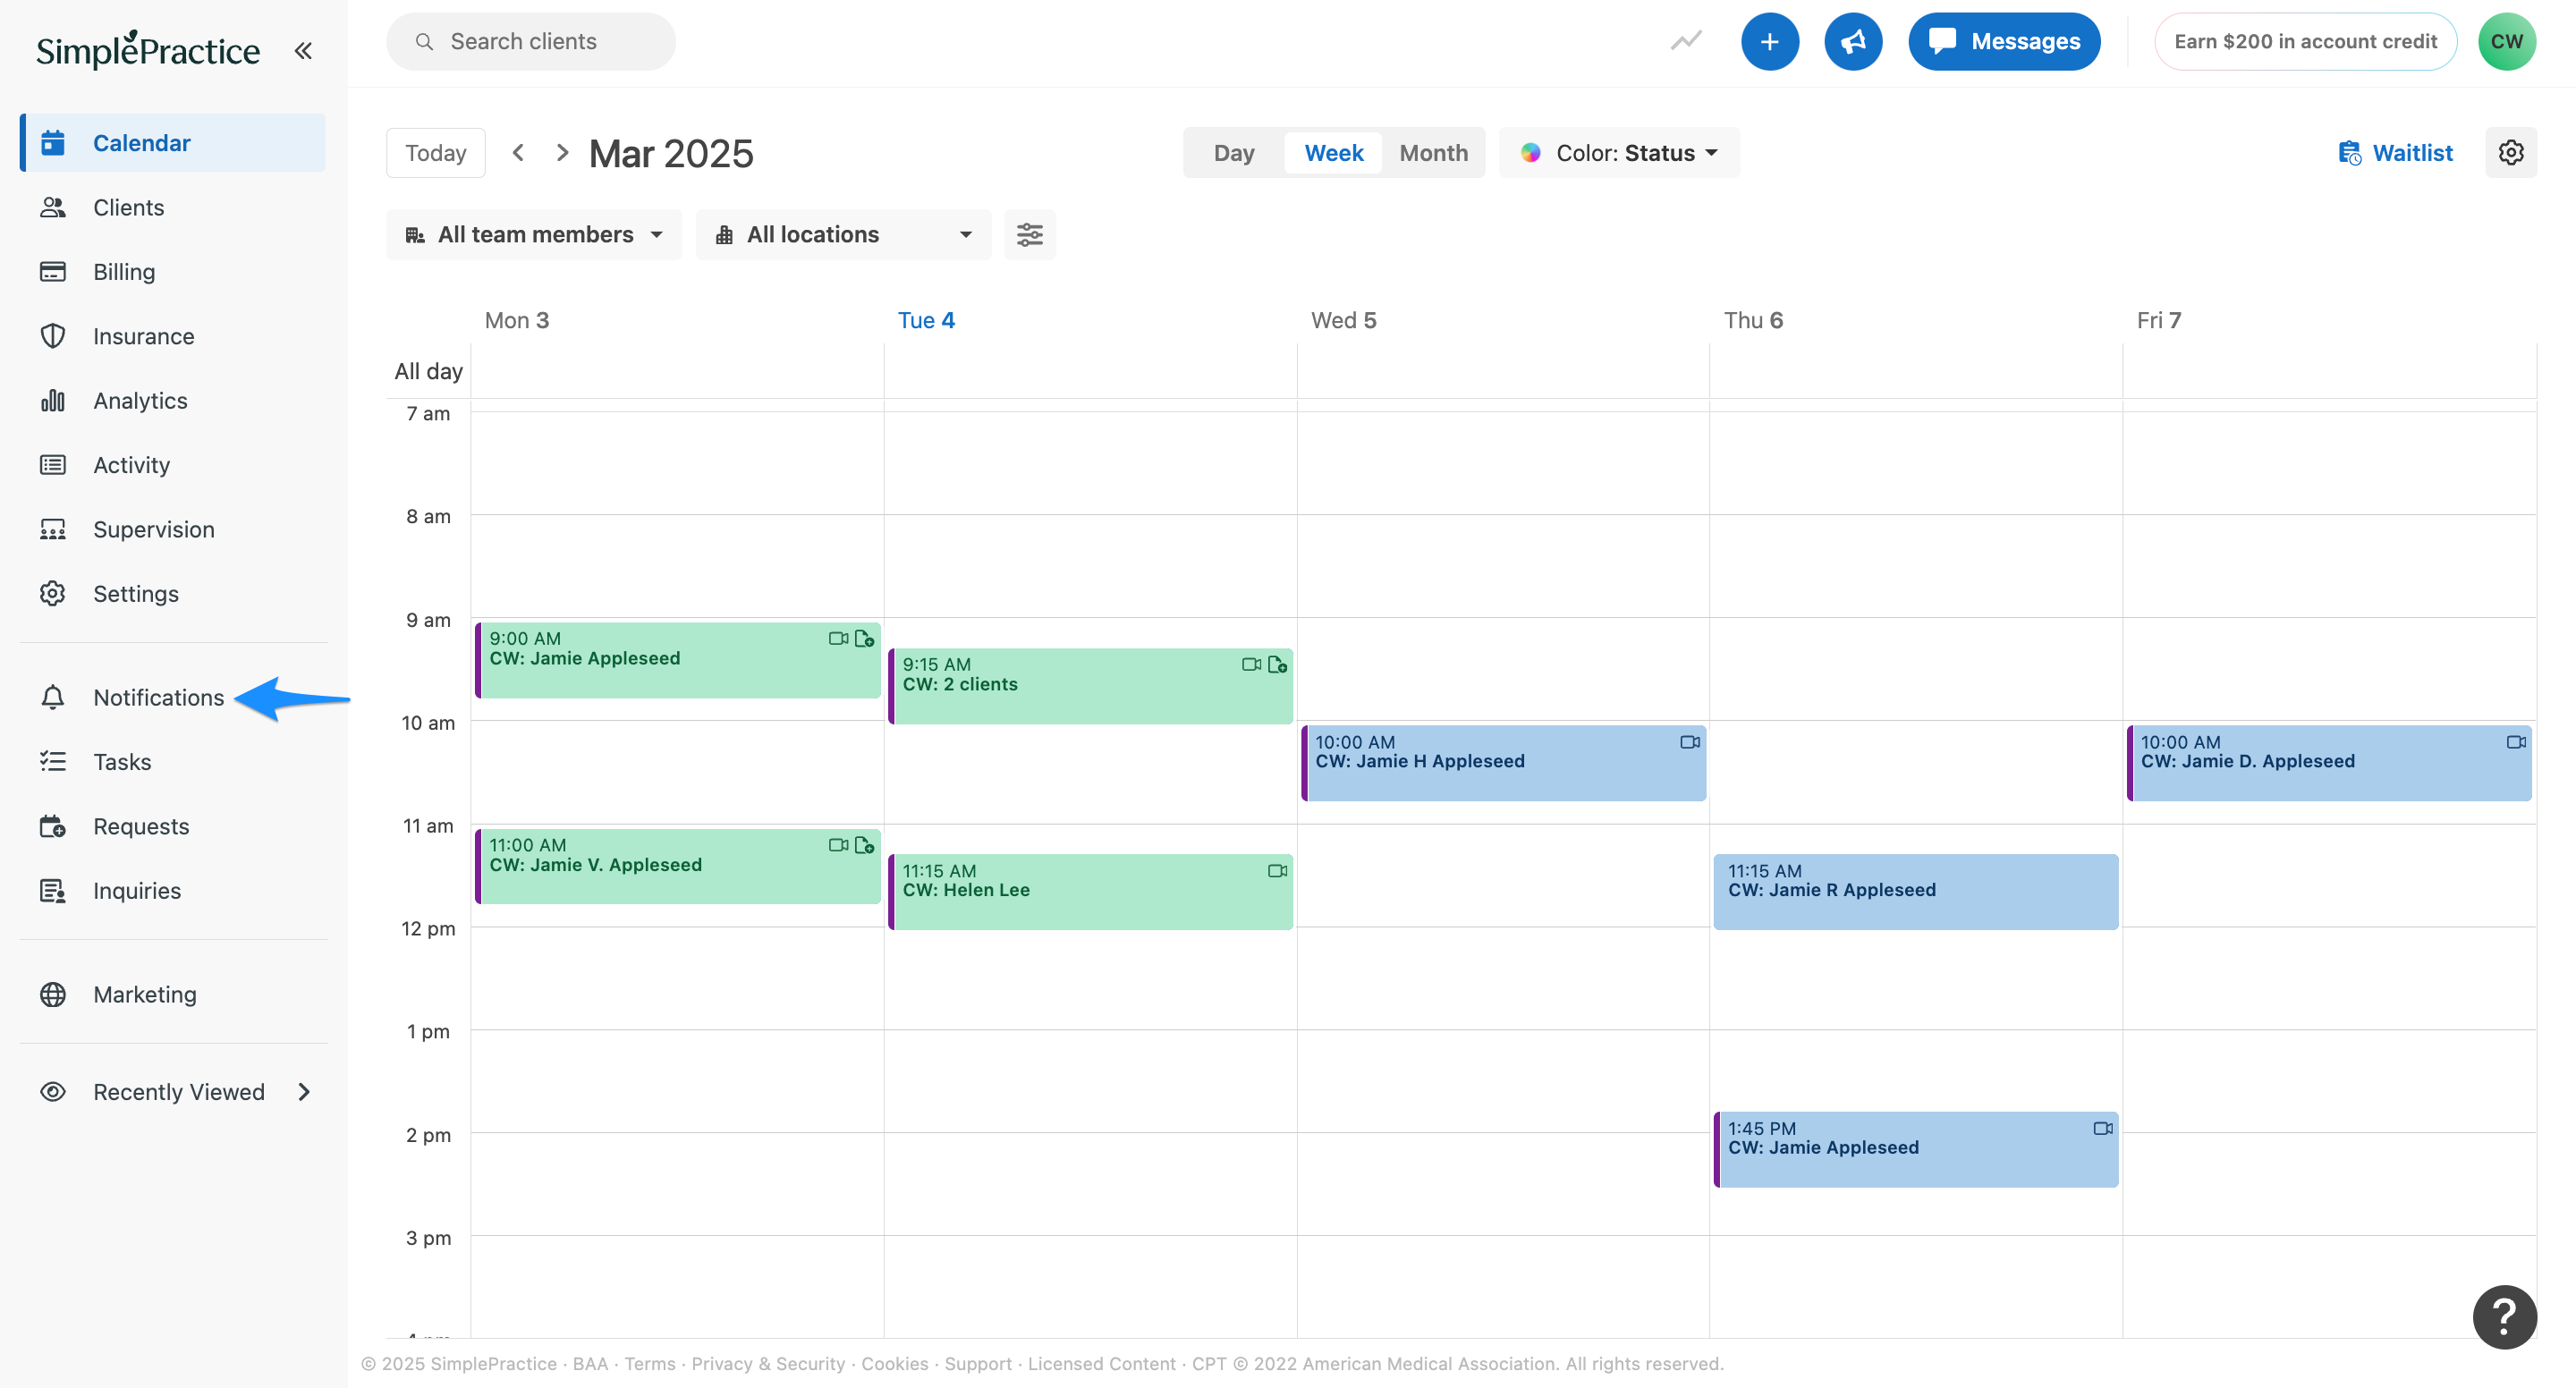Image resolution: width=2576 pixels, height=1388 pixels.
Task: Click the Activity list icon
Action: 53,465
